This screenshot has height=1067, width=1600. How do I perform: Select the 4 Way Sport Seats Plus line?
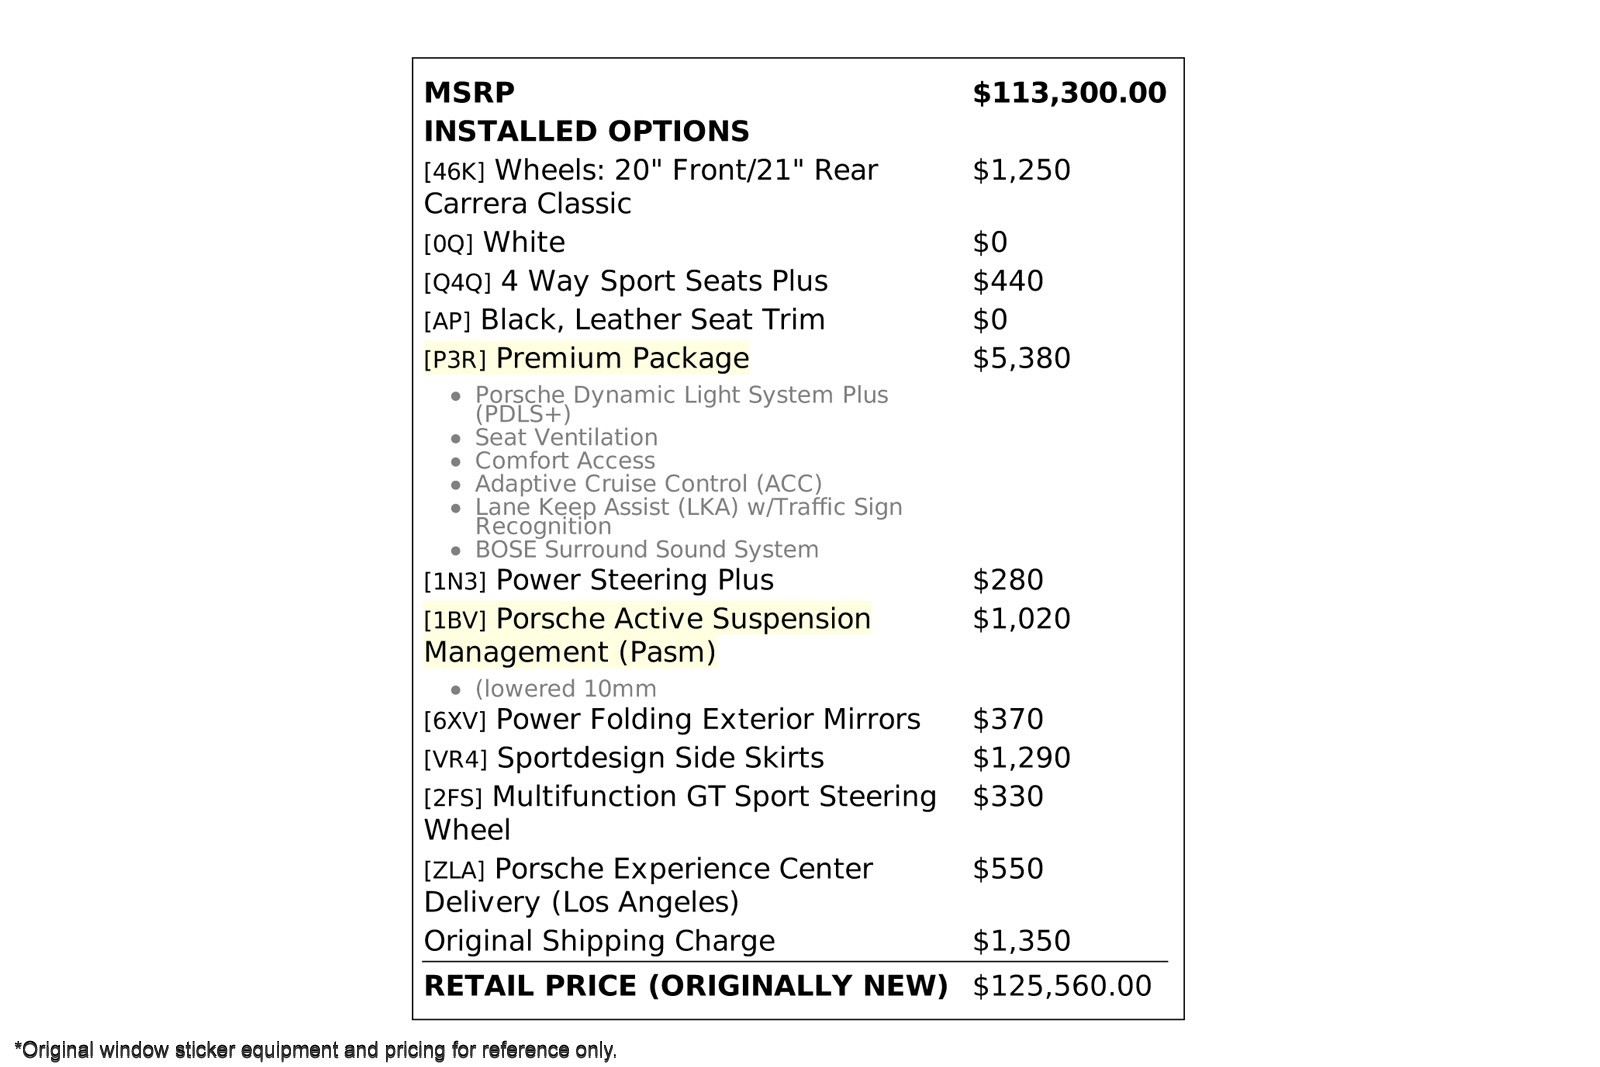[x=625, y=282]
